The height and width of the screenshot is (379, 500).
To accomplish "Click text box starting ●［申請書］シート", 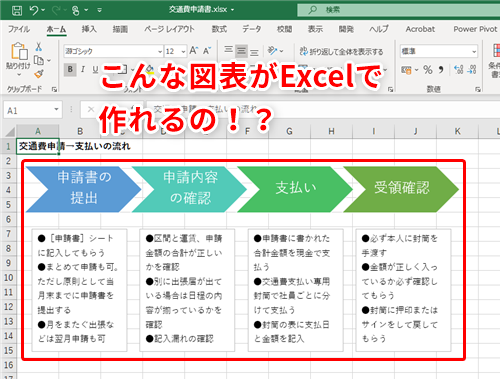I will 79,290.
